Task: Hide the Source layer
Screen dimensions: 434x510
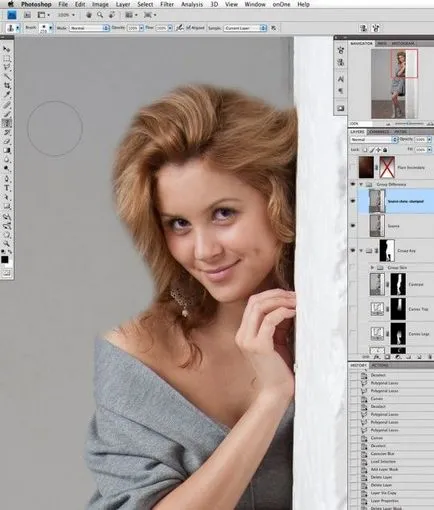Action: tap(353, 226)
